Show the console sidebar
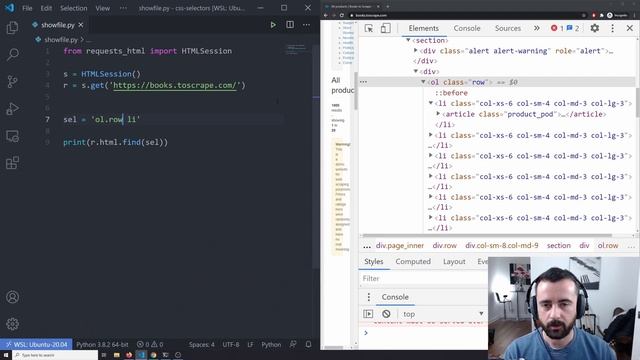This screenshot has width=640, height=360. [x=368, y=314]
